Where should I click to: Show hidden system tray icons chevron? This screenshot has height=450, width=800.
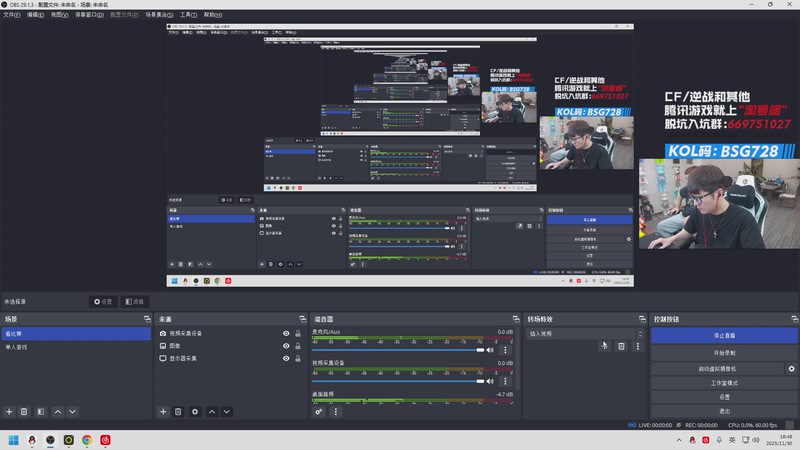coord(679,440)
